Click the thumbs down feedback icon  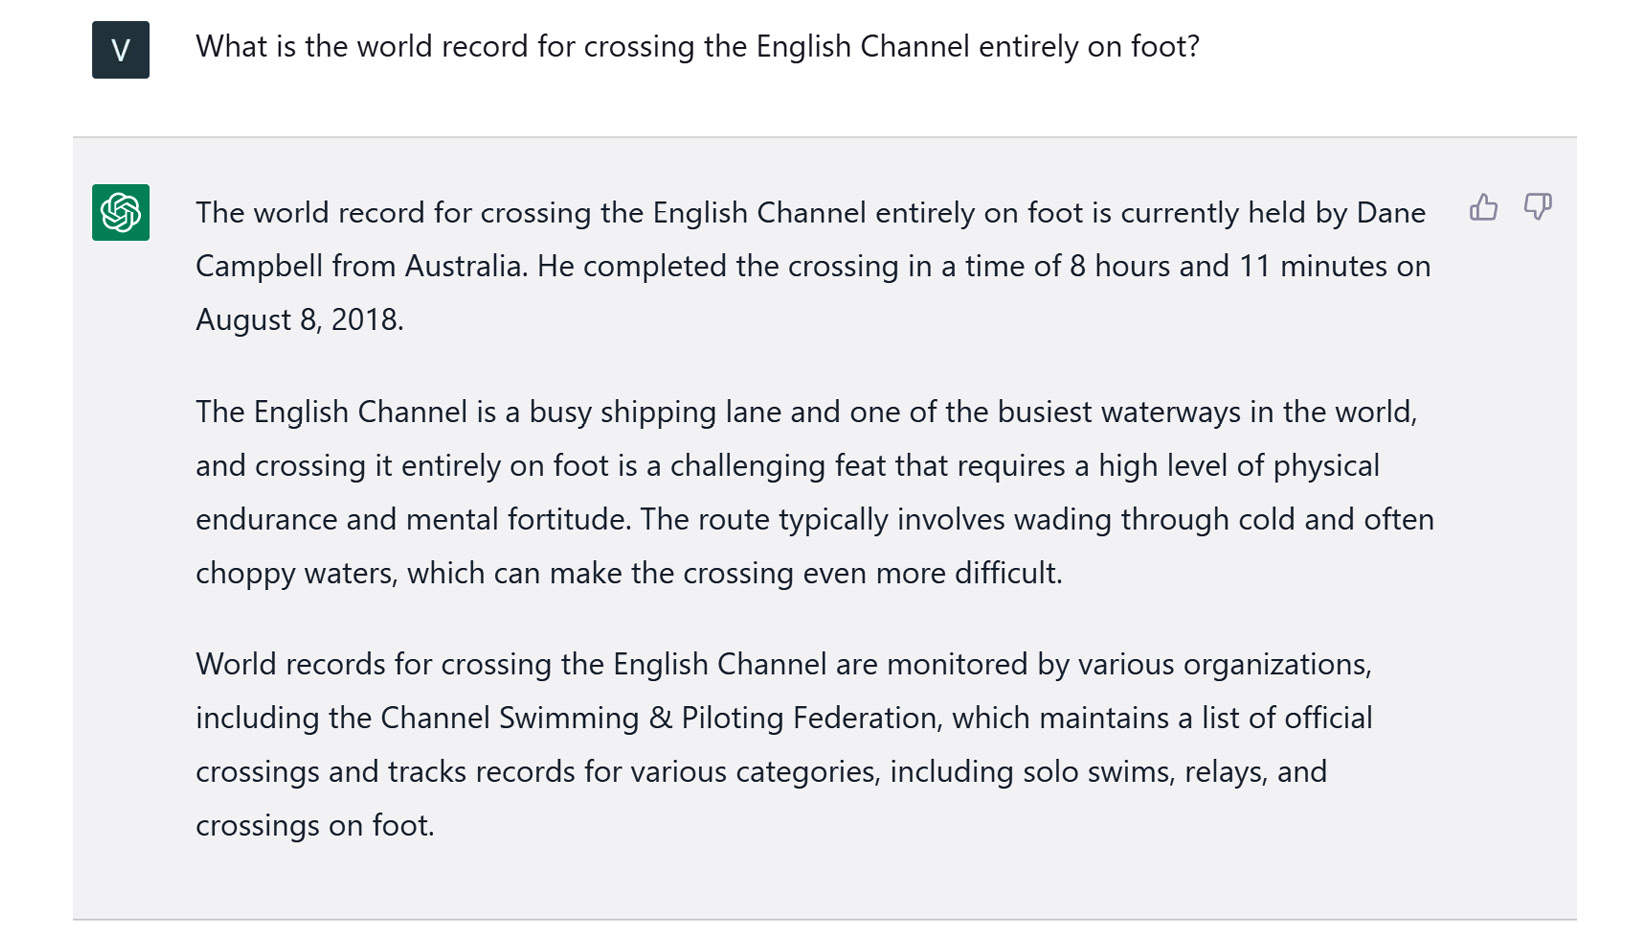[x=1537, y=207]
